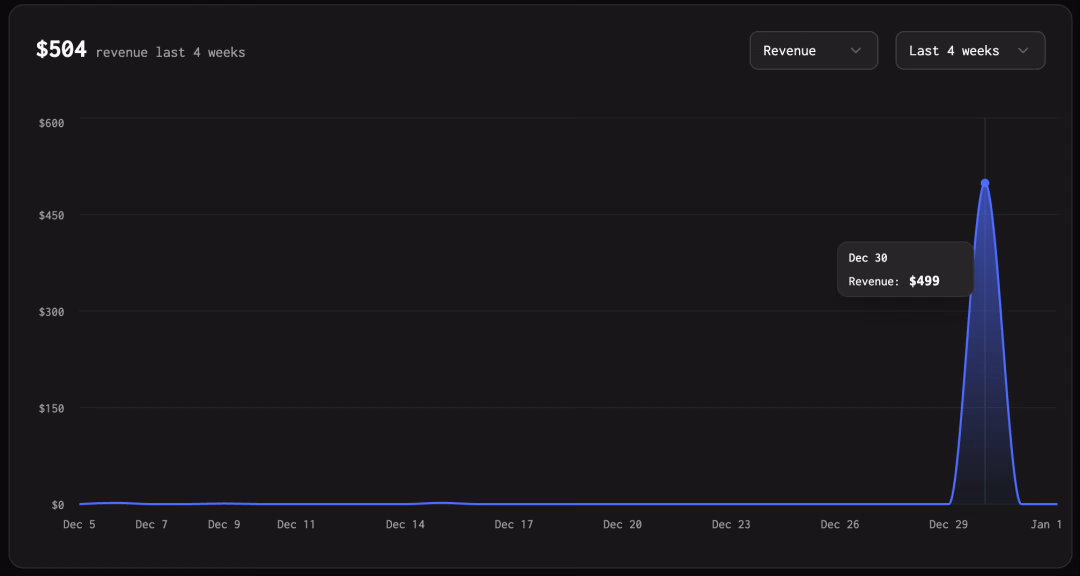
Task: Click the Dec 14 x-axis label
Action: coord(405,524)
